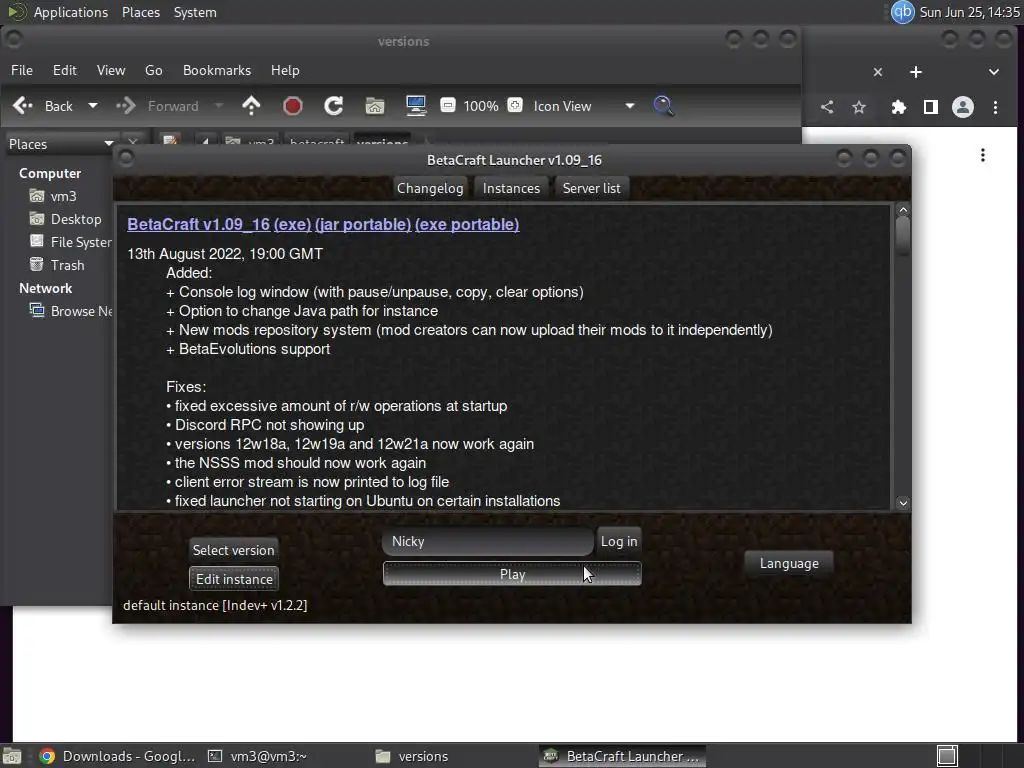1024x768 pixels.
Task: Click the file search magnifier icon
Action: tap(664, 106)
